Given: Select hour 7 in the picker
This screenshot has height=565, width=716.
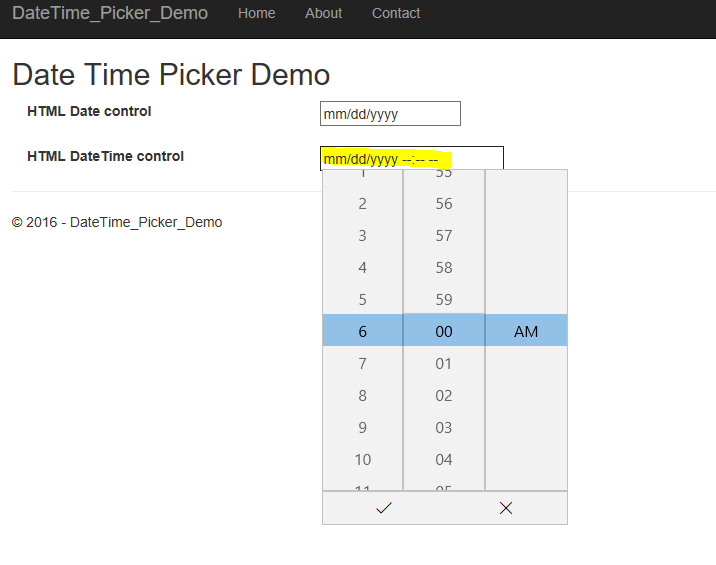Looking at the screenshot, I should pyautogui.click(x=363, y=364).
